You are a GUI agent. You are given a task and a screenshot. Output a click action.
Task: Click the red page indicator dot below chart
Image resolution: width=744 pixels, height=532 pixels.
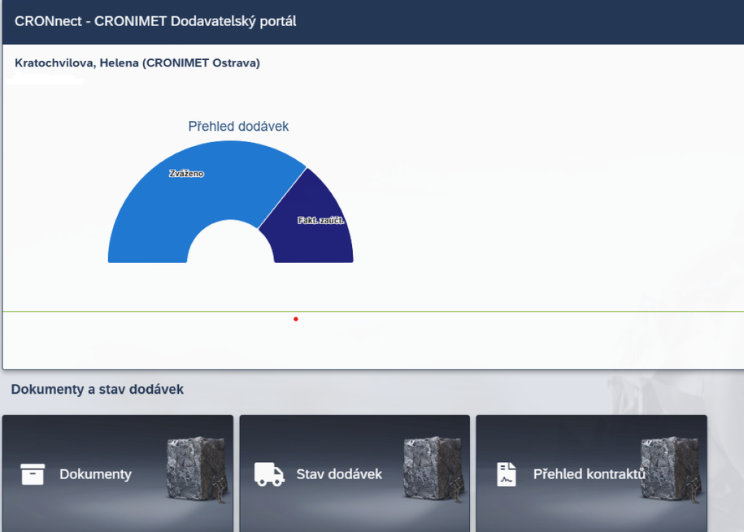point(296,319)
